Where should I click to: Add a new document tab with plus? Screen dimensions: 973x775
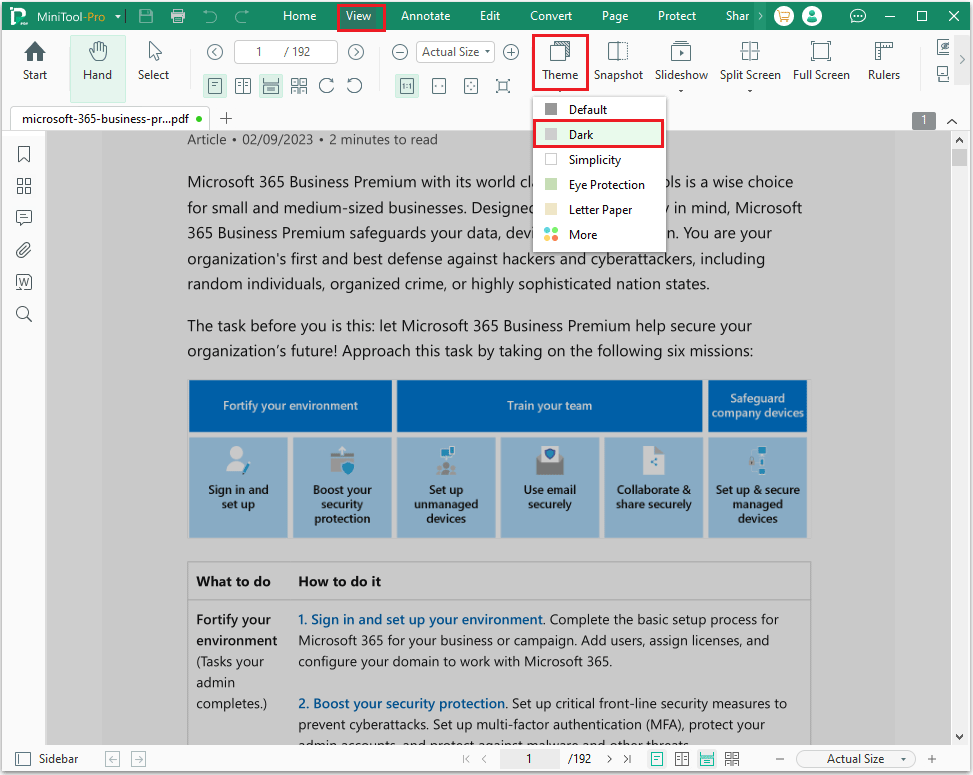(x=226, y=118)
